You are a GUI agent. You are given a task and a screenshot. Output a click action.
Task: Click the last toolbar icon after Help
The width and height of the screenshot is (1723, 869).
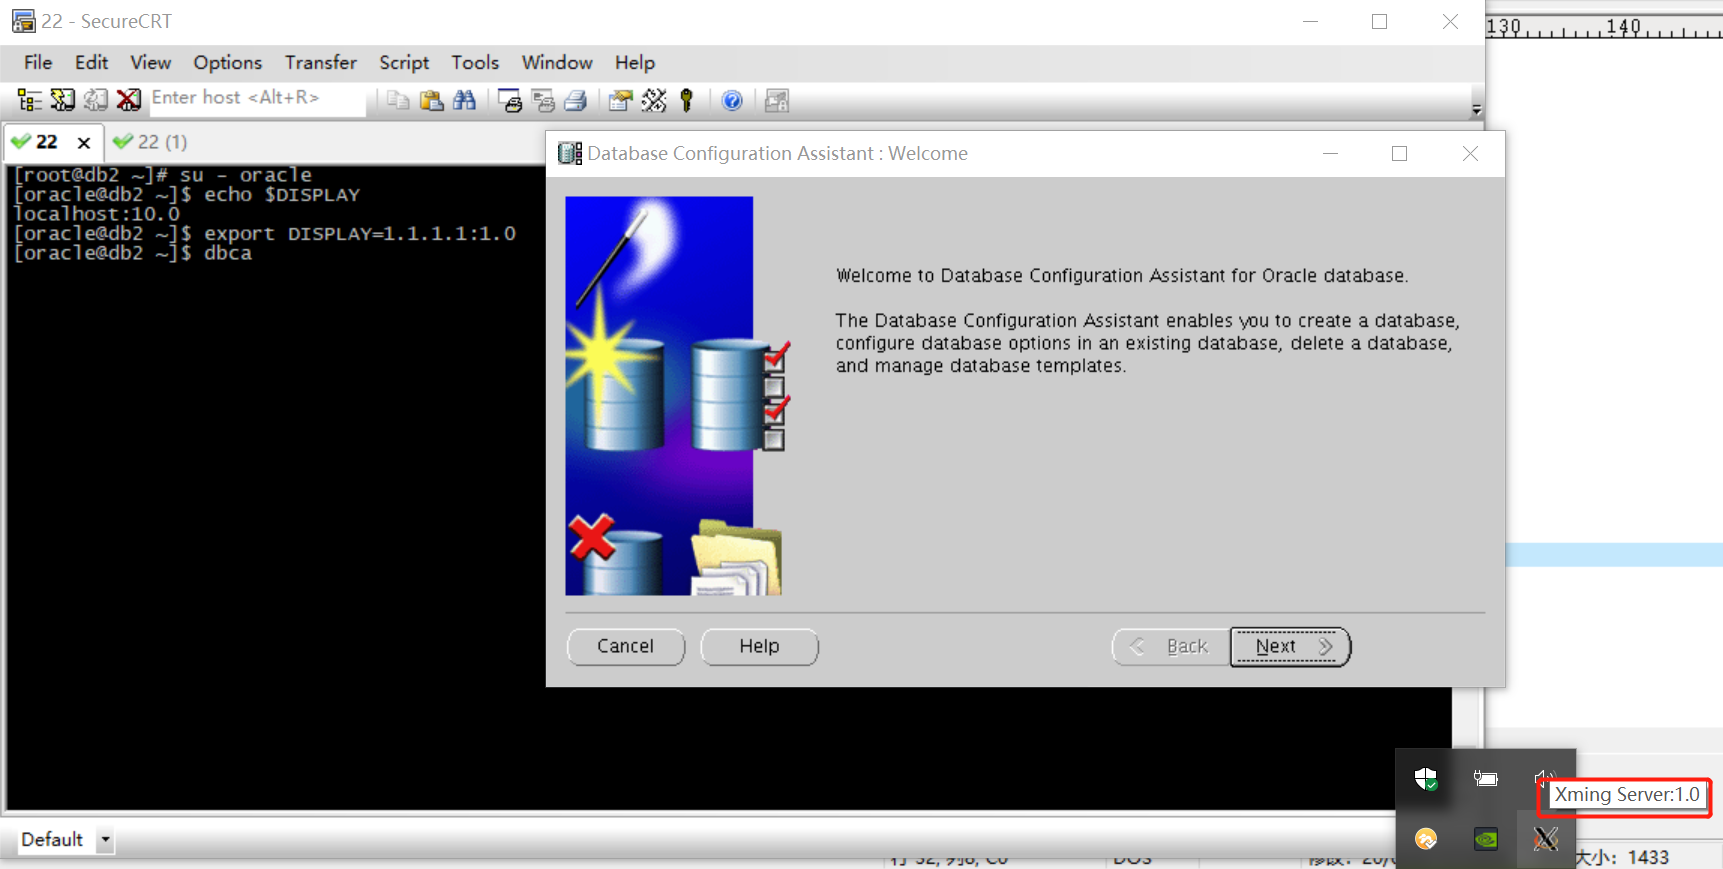[777, 100]
